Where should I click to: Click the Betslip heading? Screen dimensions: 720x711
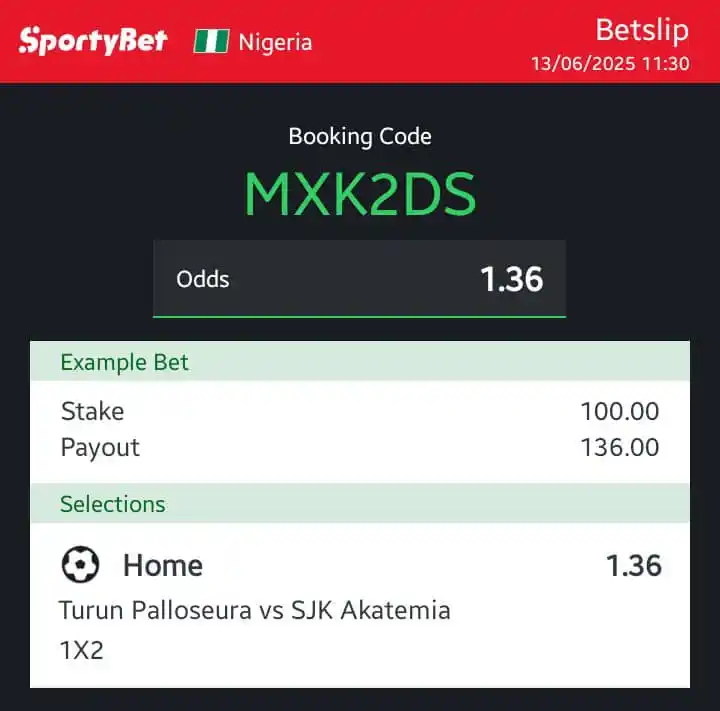click(x=642, y=30)
